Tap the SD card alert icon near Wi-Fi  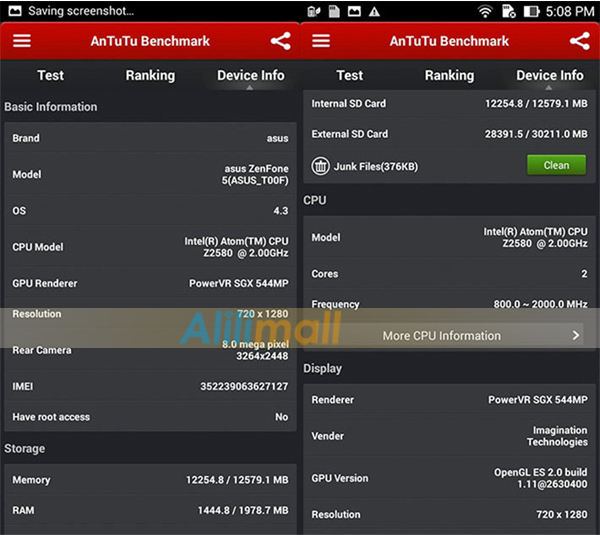(509, 11)
